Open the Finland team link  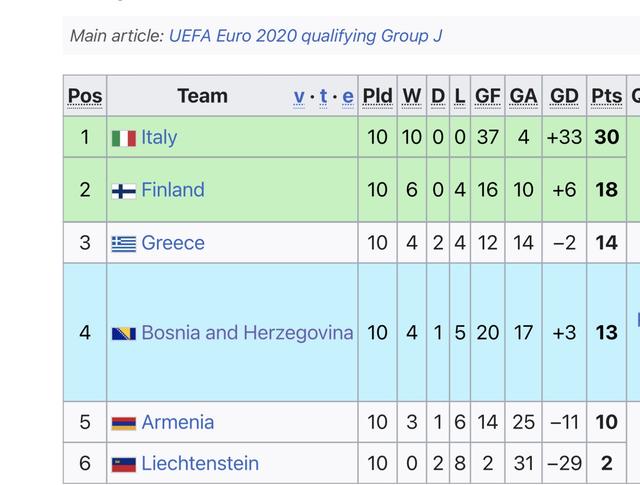pyautogui.click(x=173, y=190)
